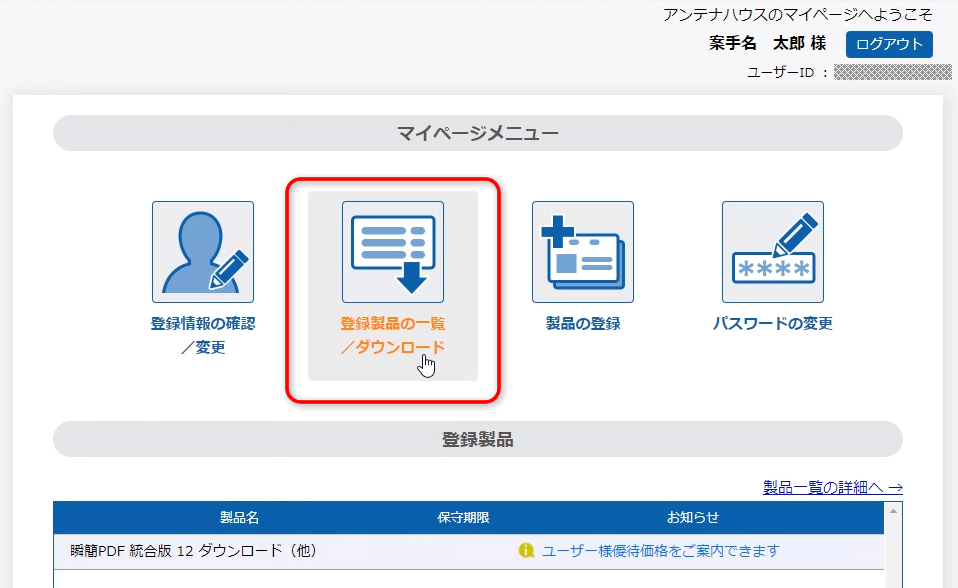Image resolution: width=958 pixels, height=588 pixels.
Task: Select the パスワードの変更 text label
Action: 773,324
